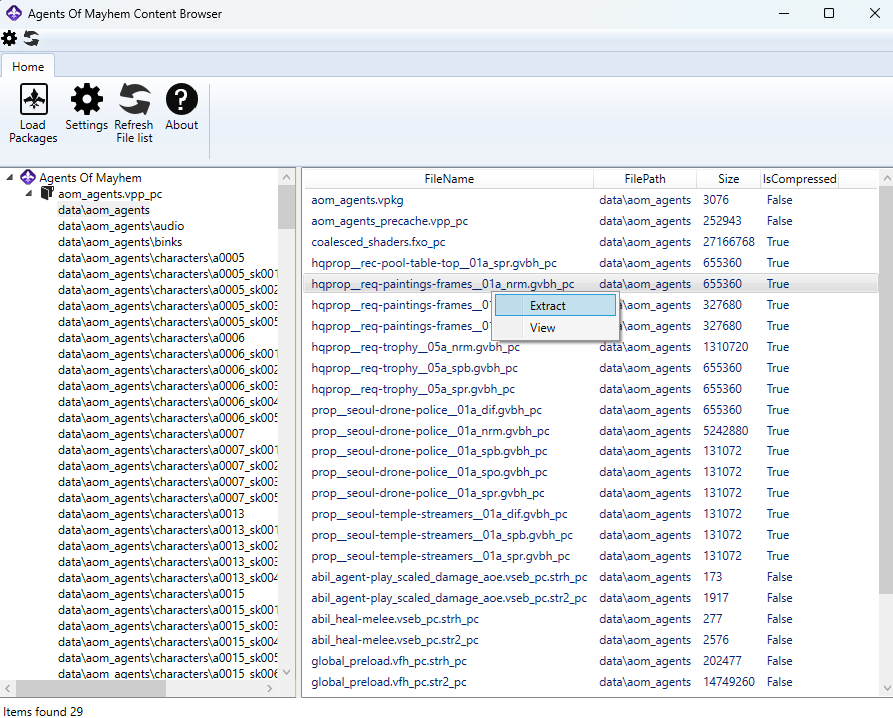Select prop__seoul-drone-police__01a_spb.gvbh_pc file
Image resolution: width=893 pixels, height=718 pixels.
591,451
